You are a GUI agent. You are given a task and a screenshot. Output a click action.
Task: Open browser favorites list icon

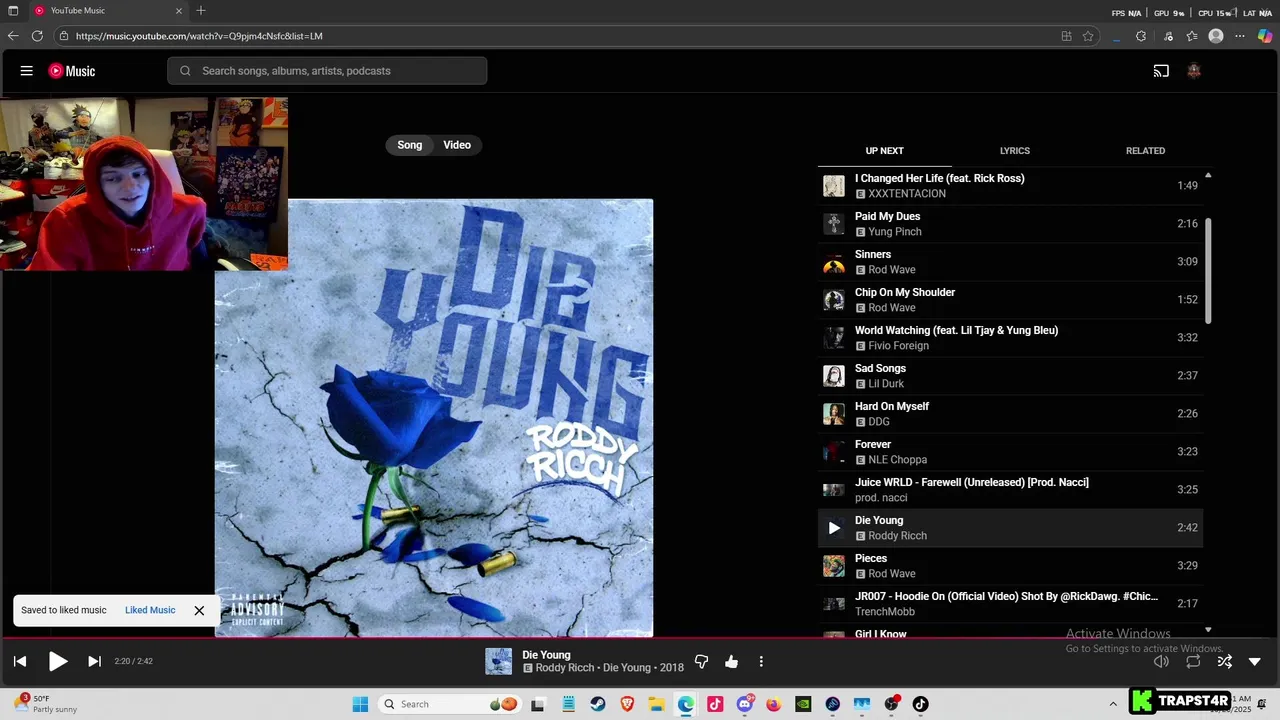1192,36
